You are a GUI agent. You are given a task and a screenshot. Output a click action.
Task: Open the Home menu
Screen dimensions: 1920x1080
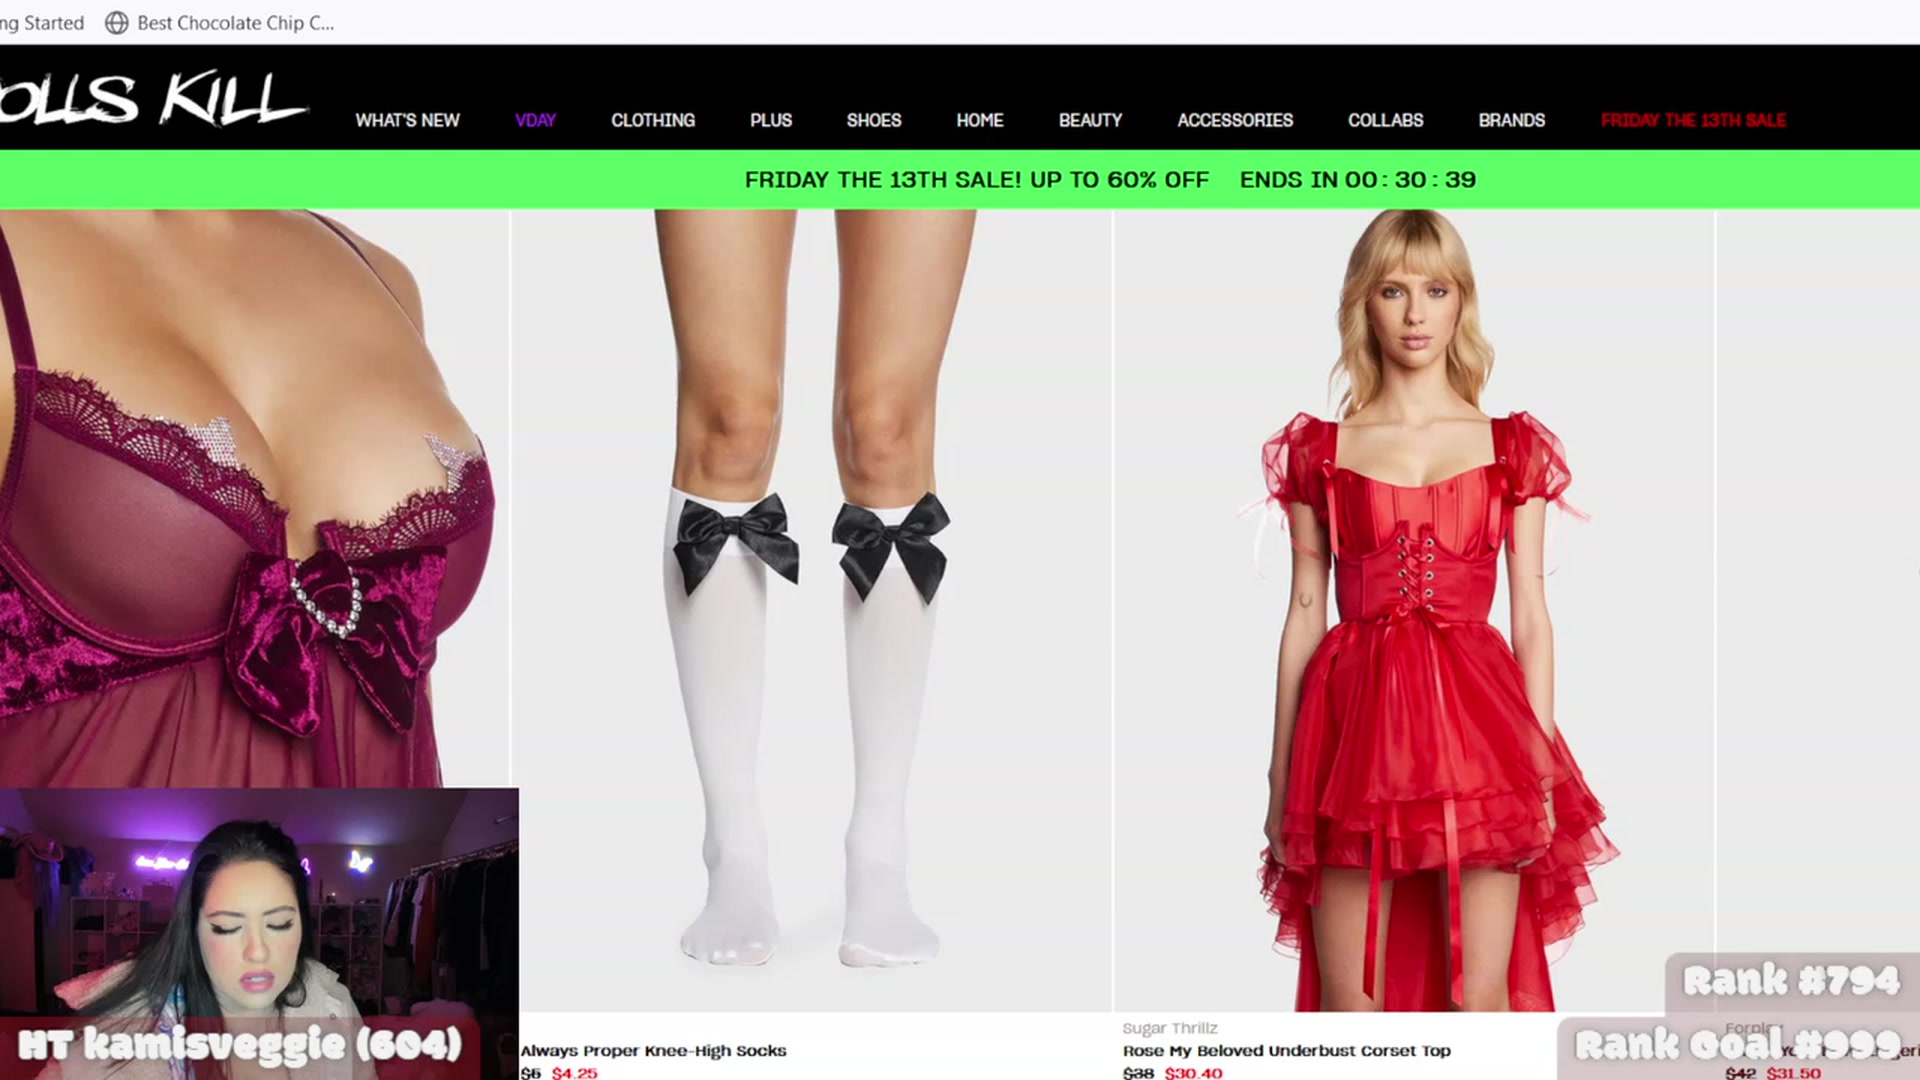coord(979,120)
